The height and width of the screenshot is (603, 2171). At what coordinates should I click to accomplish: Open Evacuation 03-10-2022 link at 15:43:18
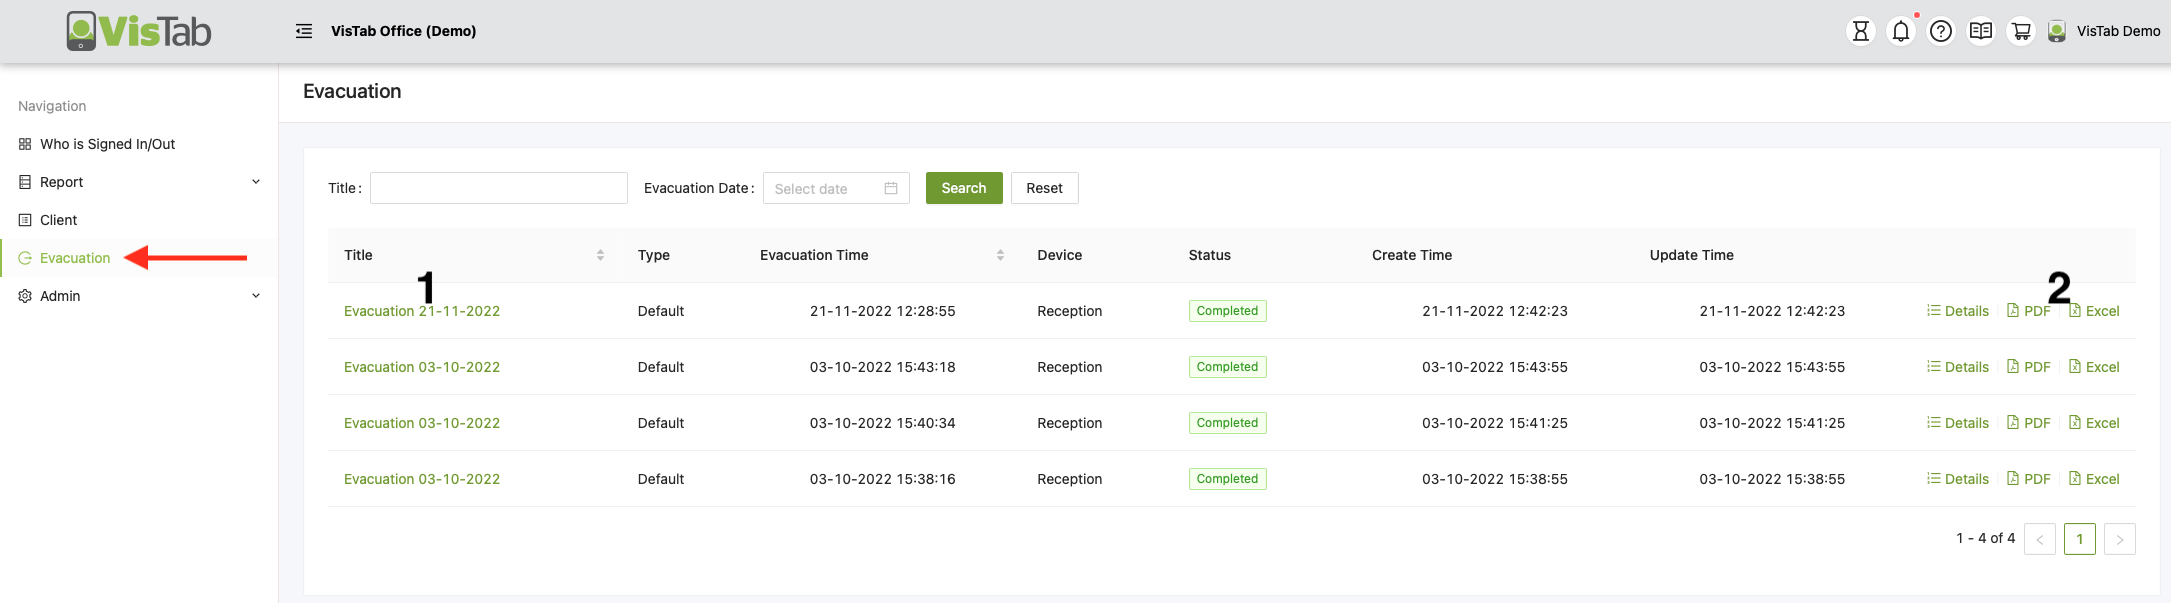422,367
